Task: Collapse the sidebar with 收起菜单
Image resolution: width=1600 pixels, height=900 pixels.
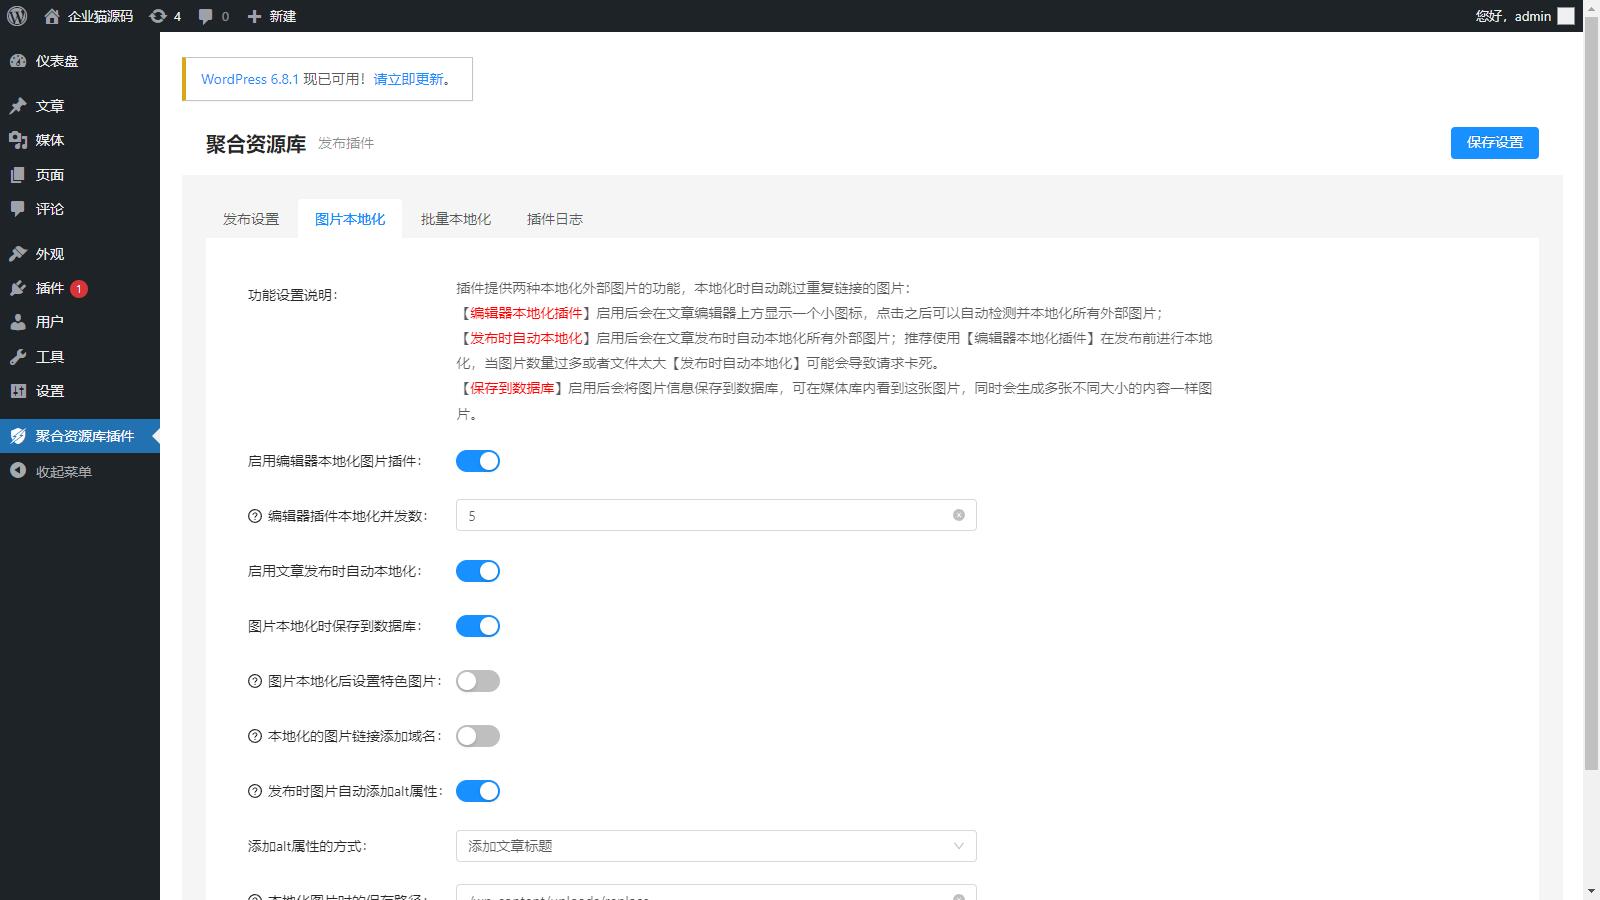Action: coord(63,472)
